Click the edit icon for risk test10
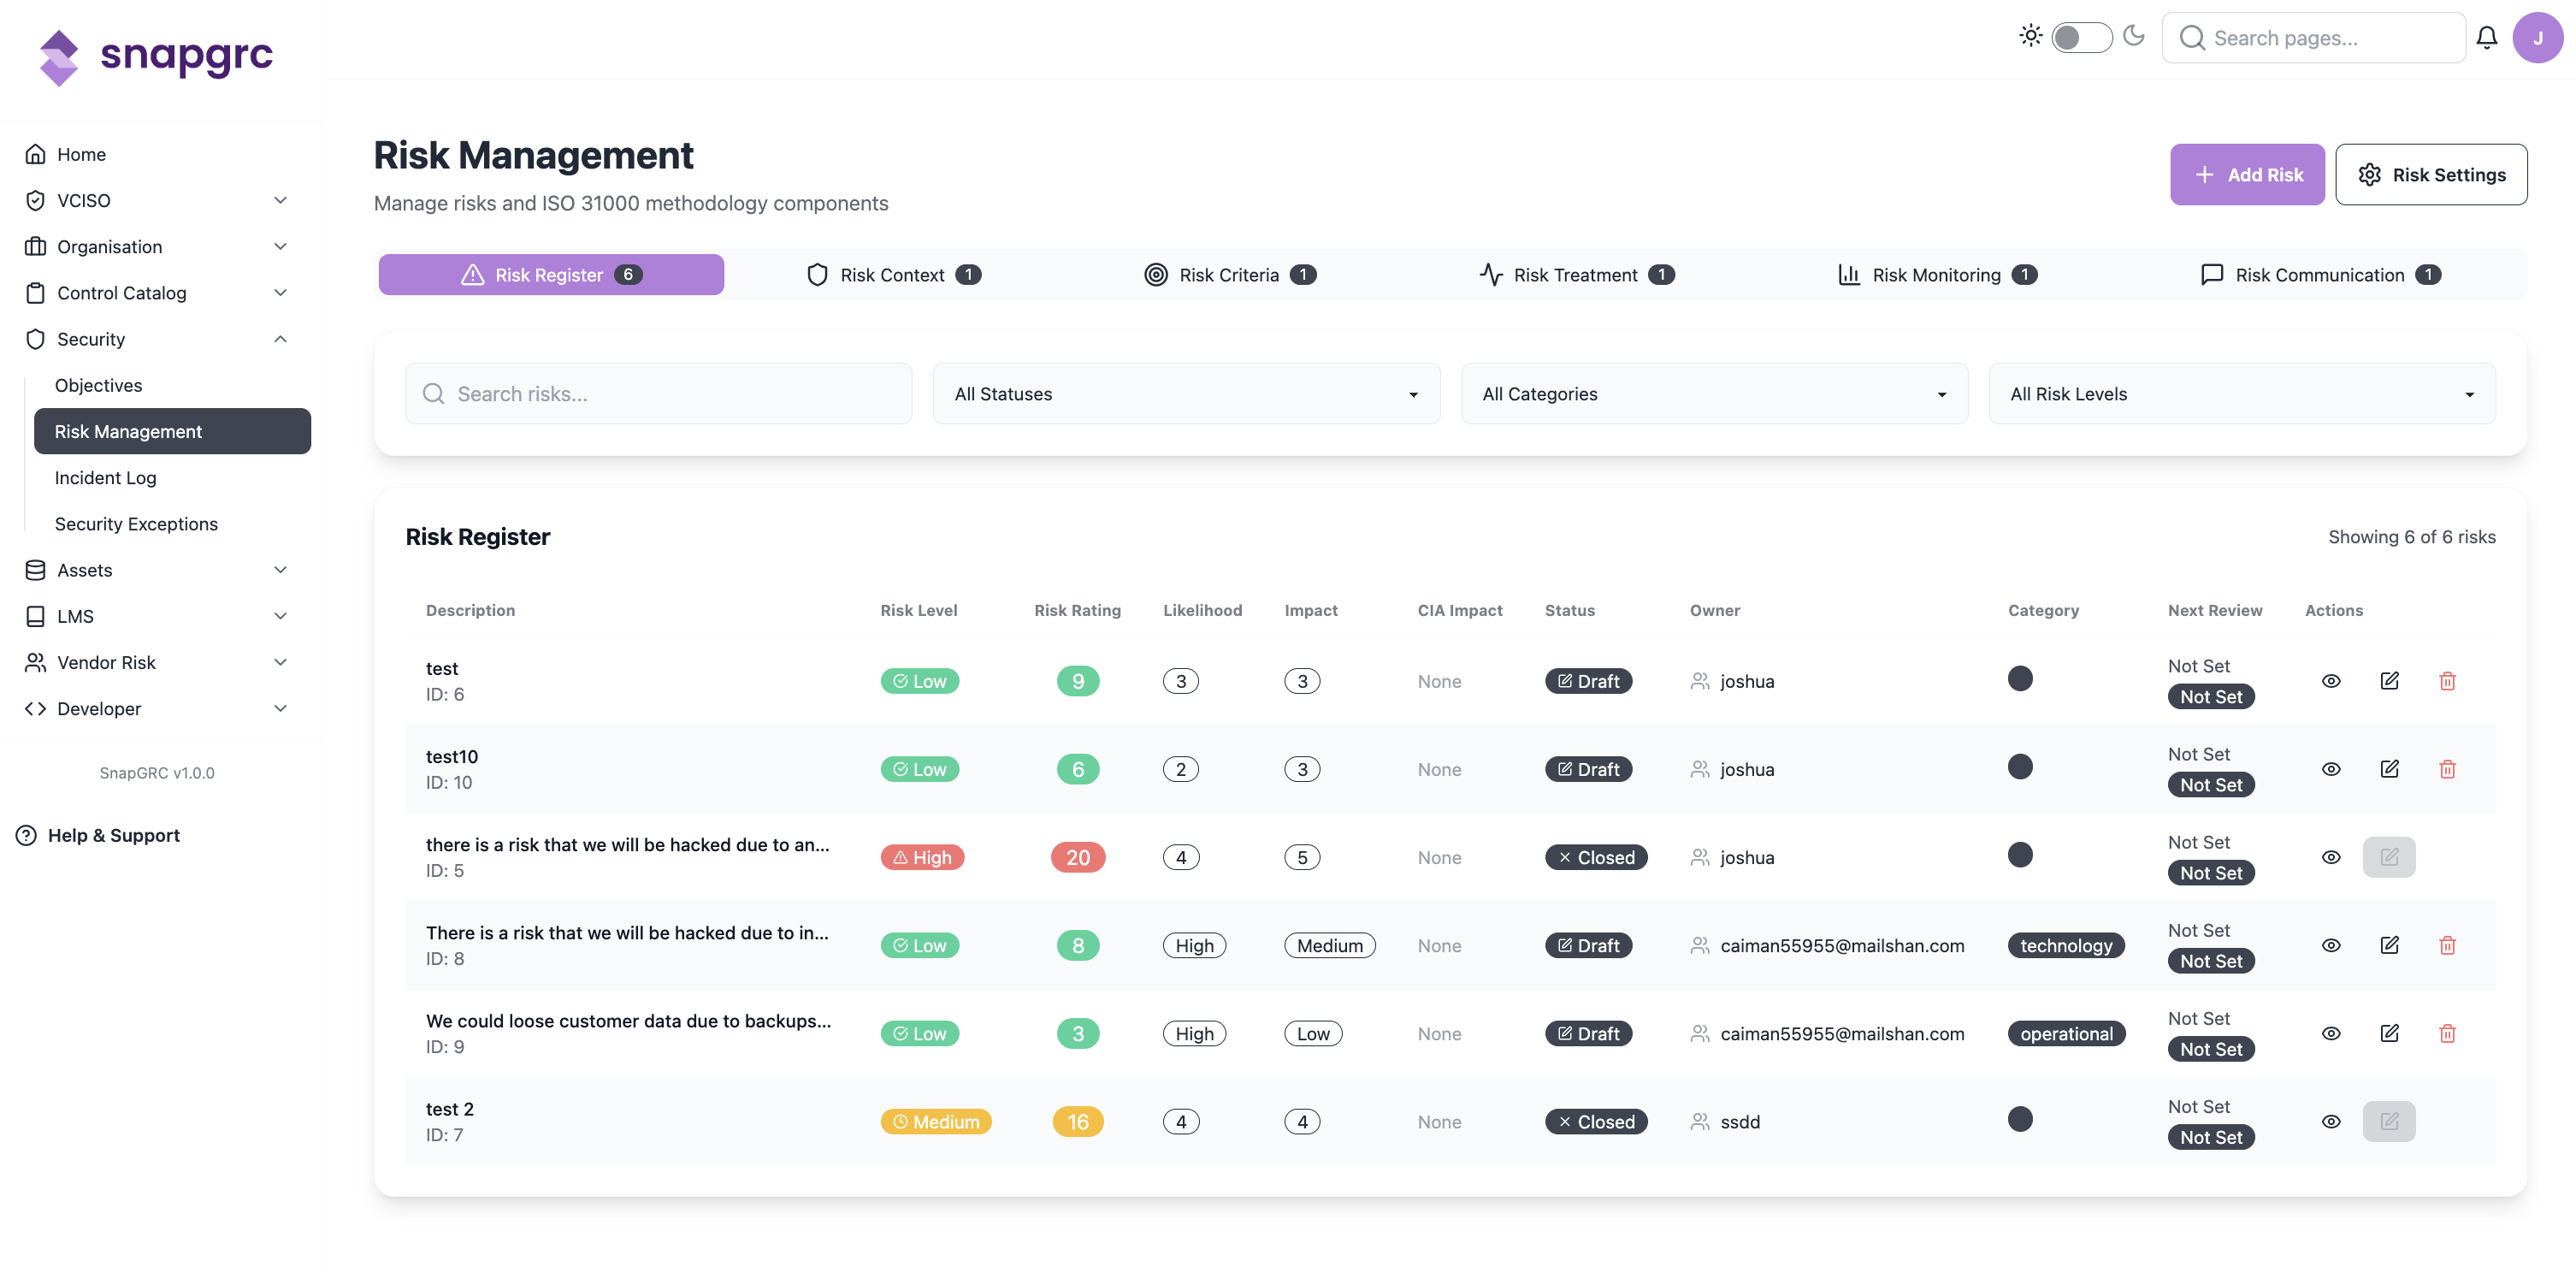The width and height of the screenshot is (2576, 1273). (2390, 768)
